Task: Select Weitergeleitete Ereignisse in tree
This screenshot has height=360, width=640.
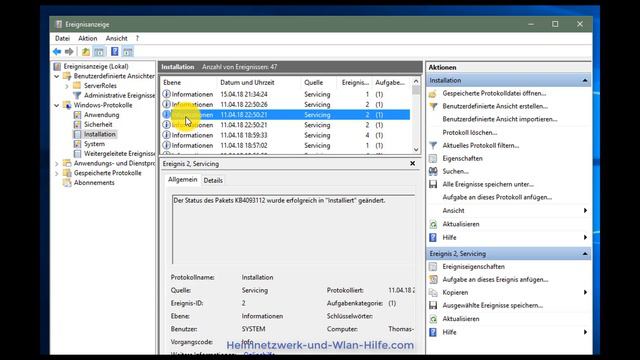Action: 119,153
